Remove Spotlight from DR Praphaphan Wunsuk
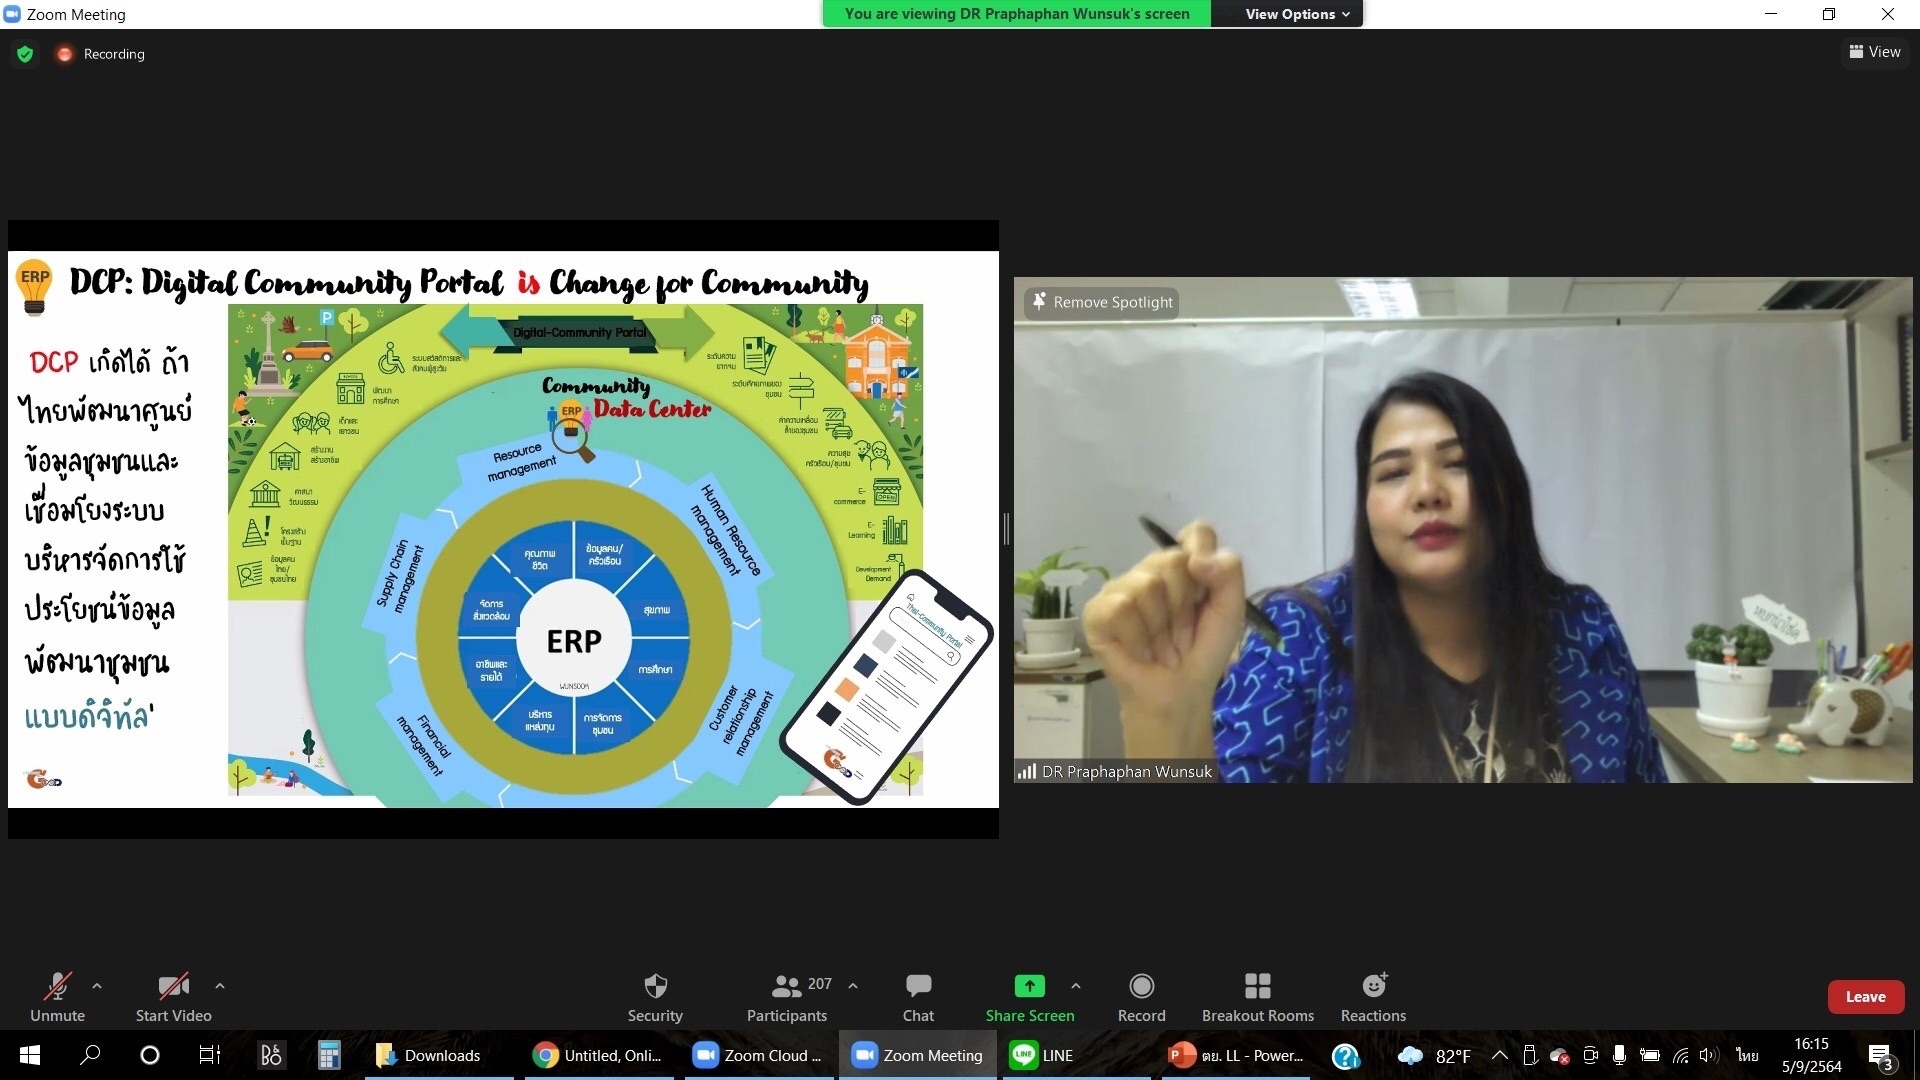1920x1080 pixels. pos(1100,302)
